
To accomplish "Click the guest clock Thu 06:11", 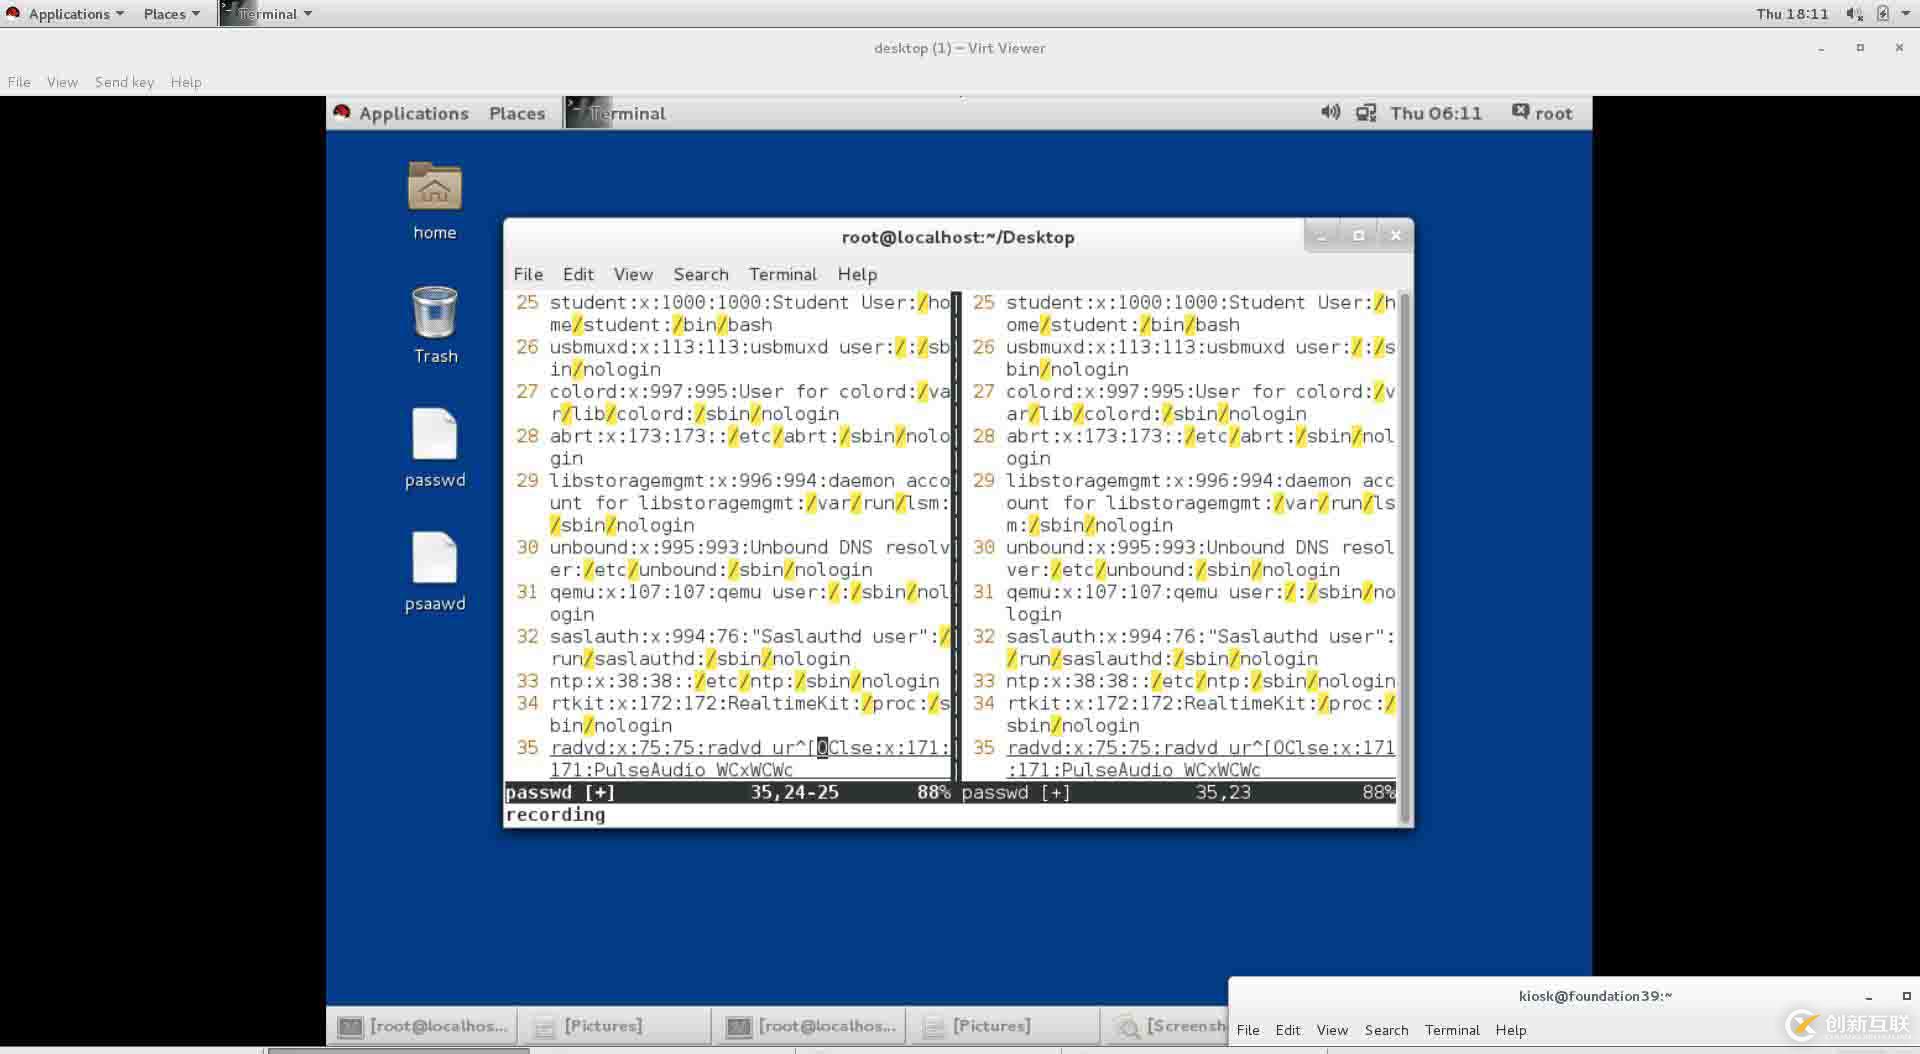I will point(1435,113).
